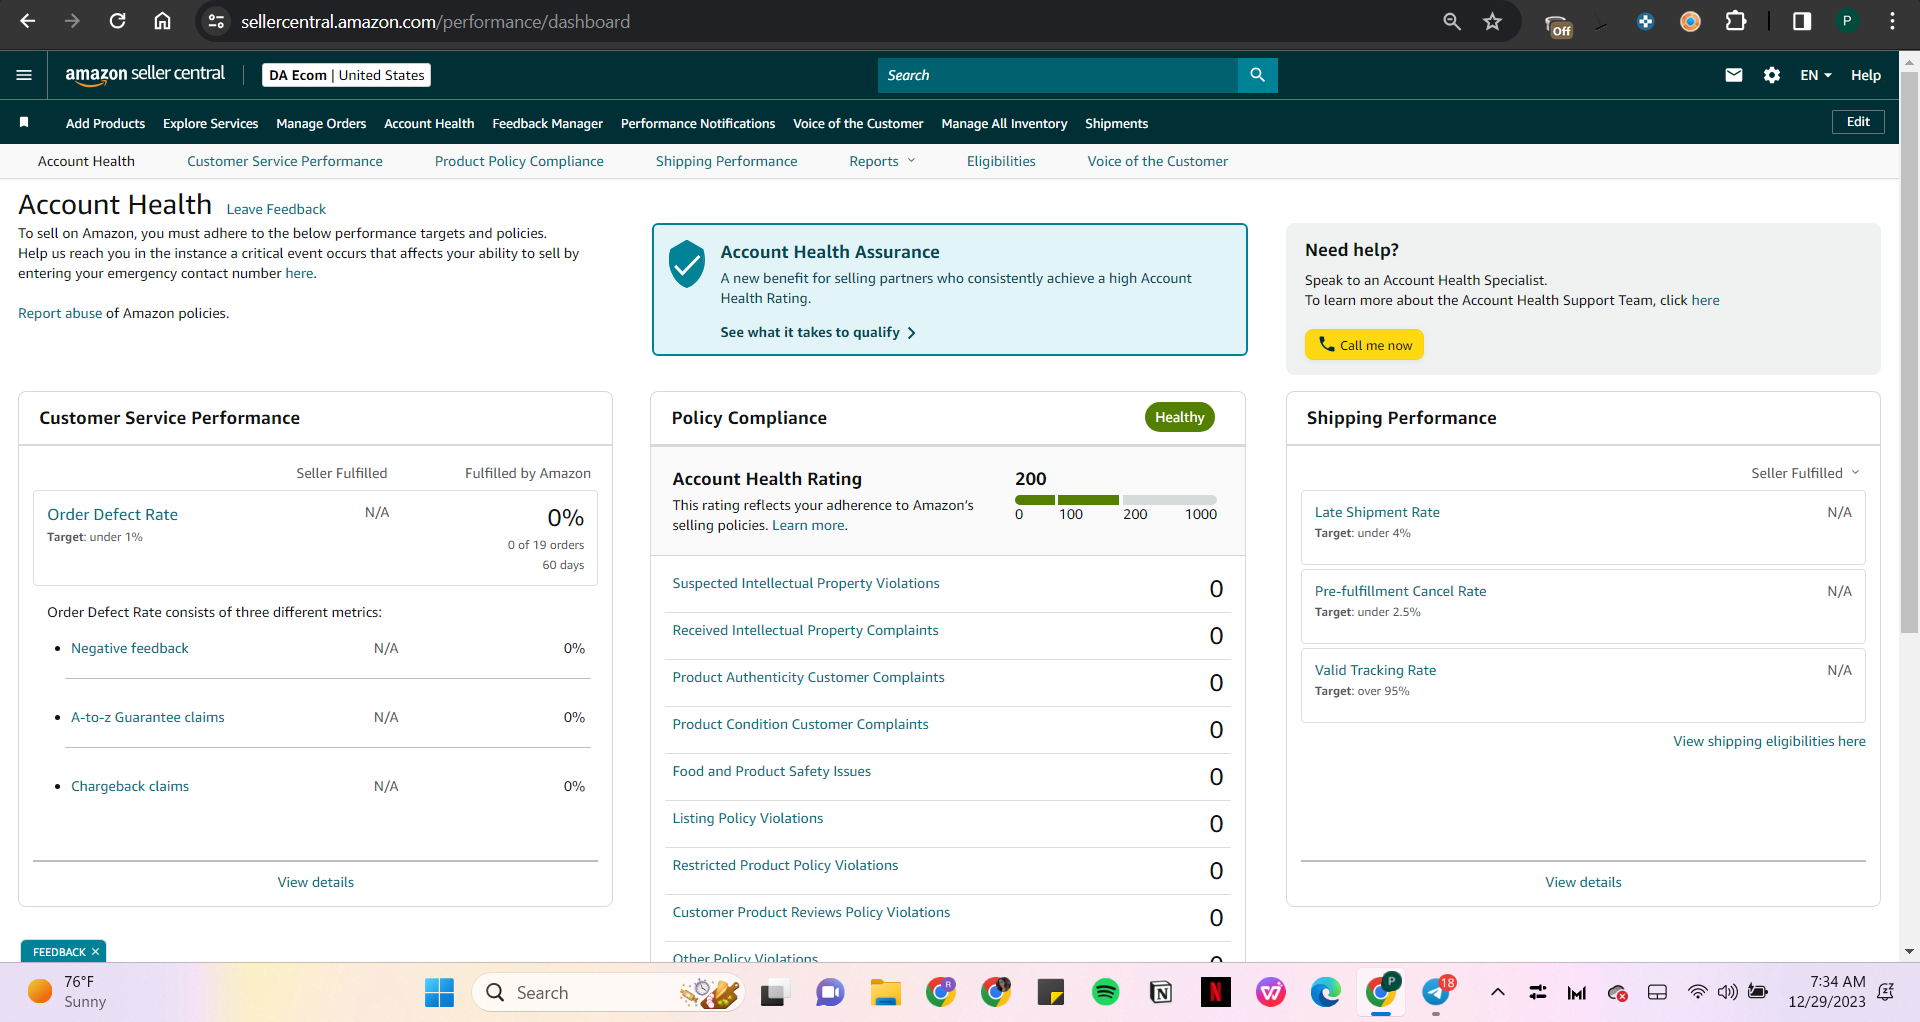Close the FEEDBACK tab widget
This screenshot has width=1920, height=1022.
(x=95, y=952)
